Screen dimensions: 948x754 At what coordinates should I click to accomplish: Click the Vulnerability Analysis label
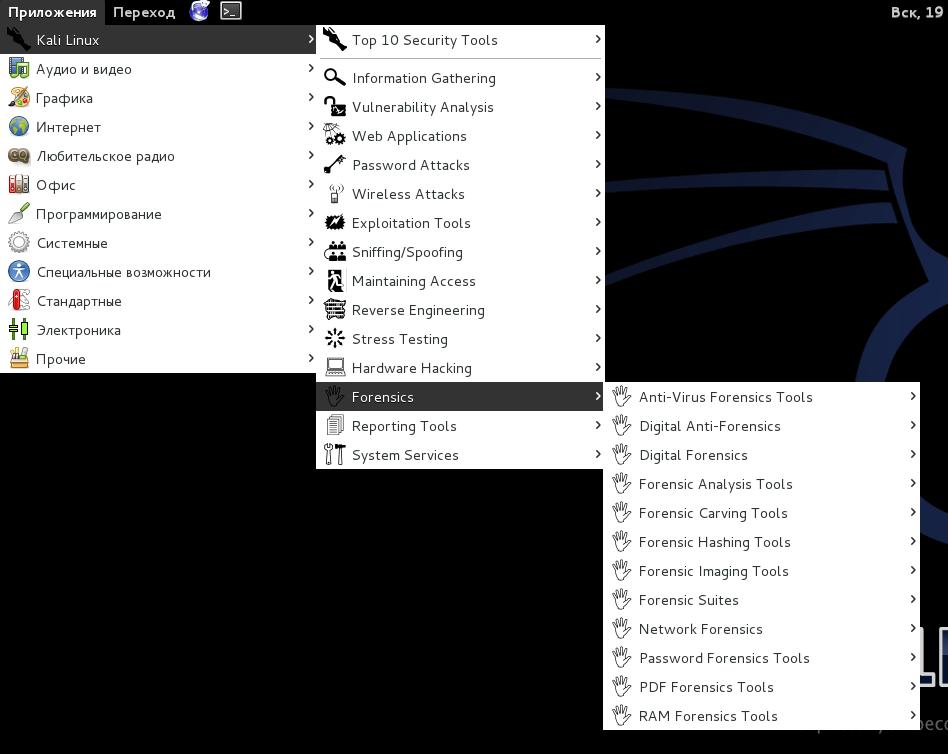(423, 107)
